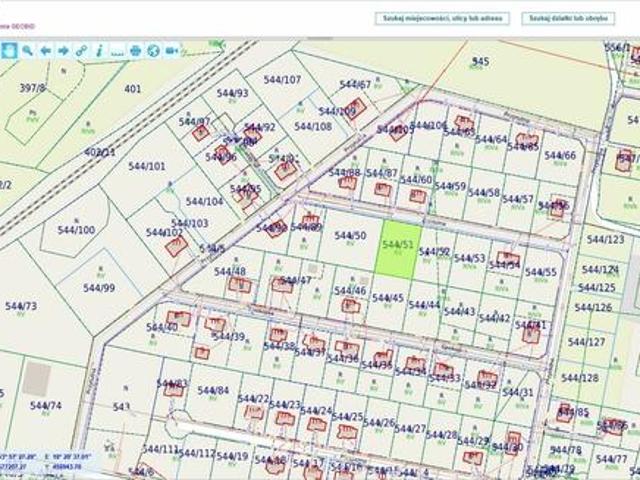
Task: Click parcel label 544/45
Action: (x=388, y=298)
